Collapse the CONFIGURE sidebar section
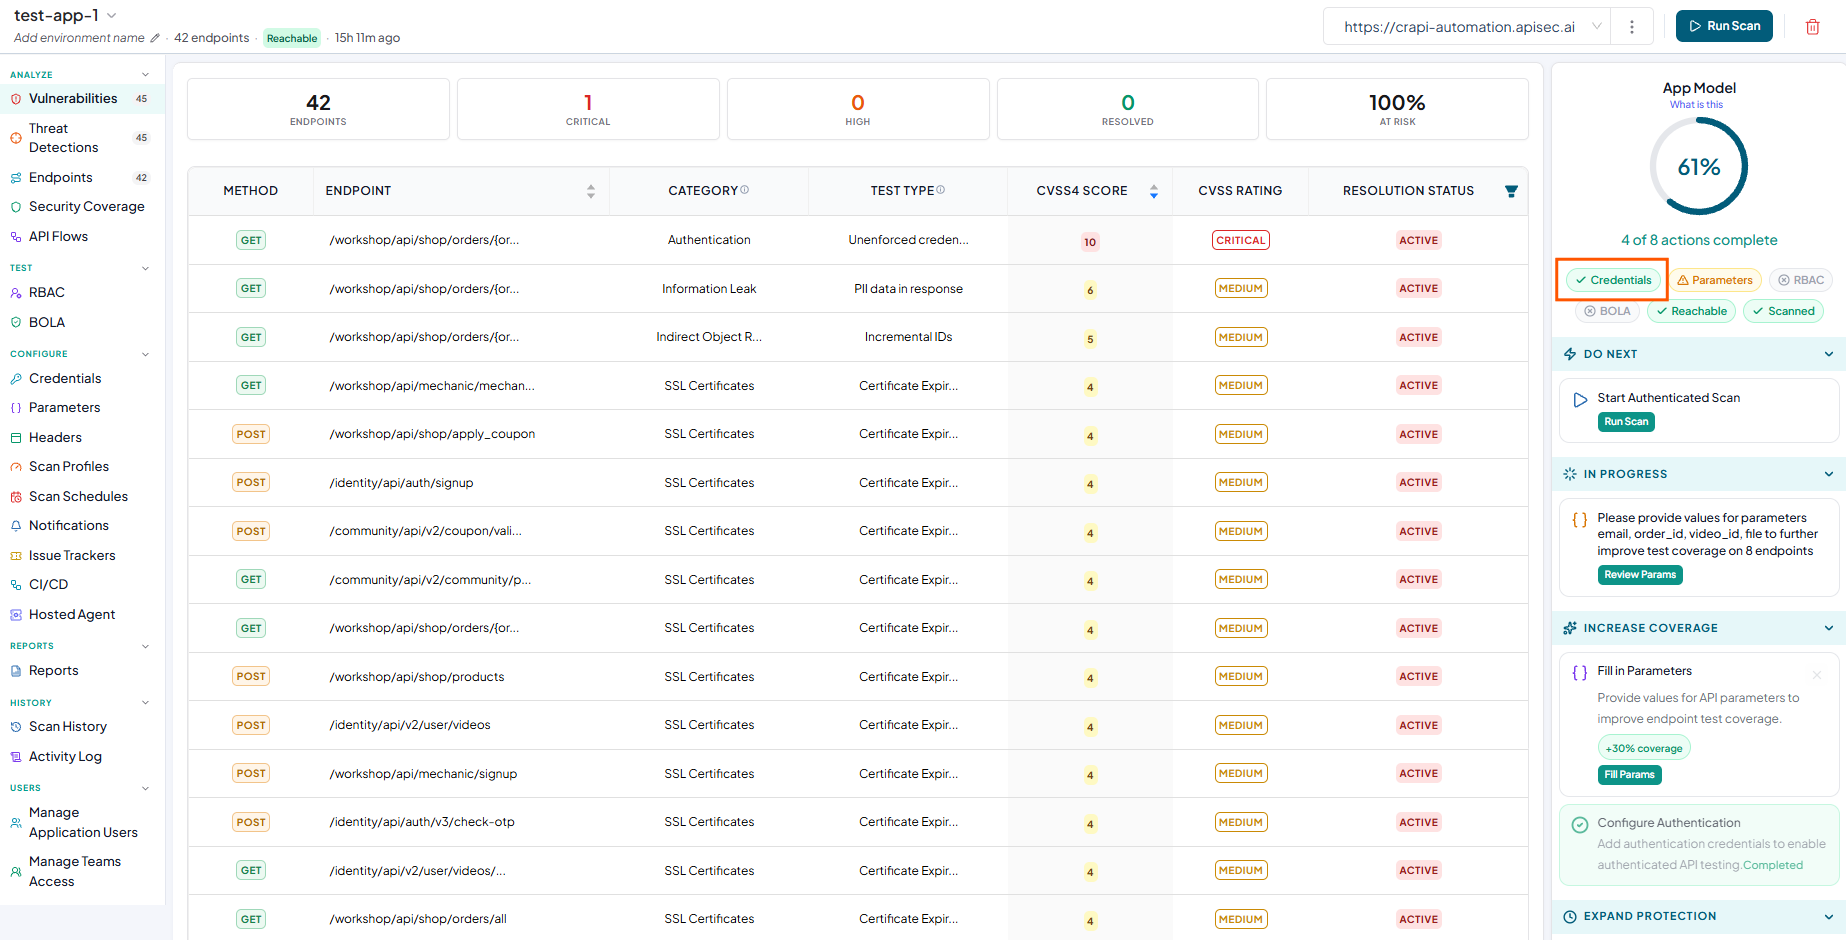1846x940 pixels. point(146,354)
